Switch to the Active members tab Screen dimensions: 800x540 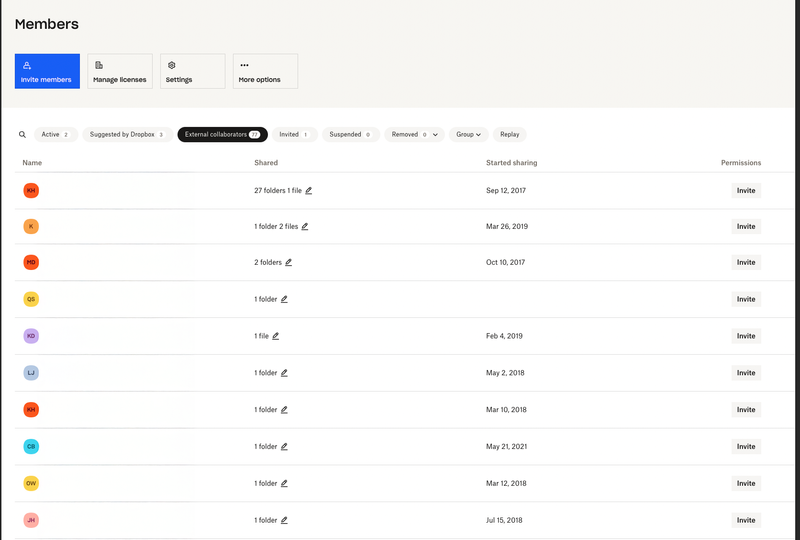55,134
